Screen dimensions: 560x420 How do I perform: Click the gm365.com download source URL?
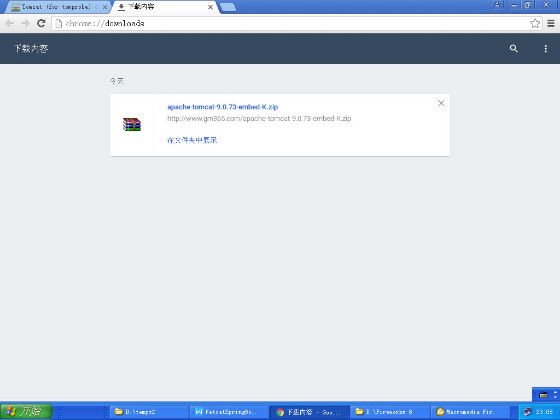click(x=259, y=119)
